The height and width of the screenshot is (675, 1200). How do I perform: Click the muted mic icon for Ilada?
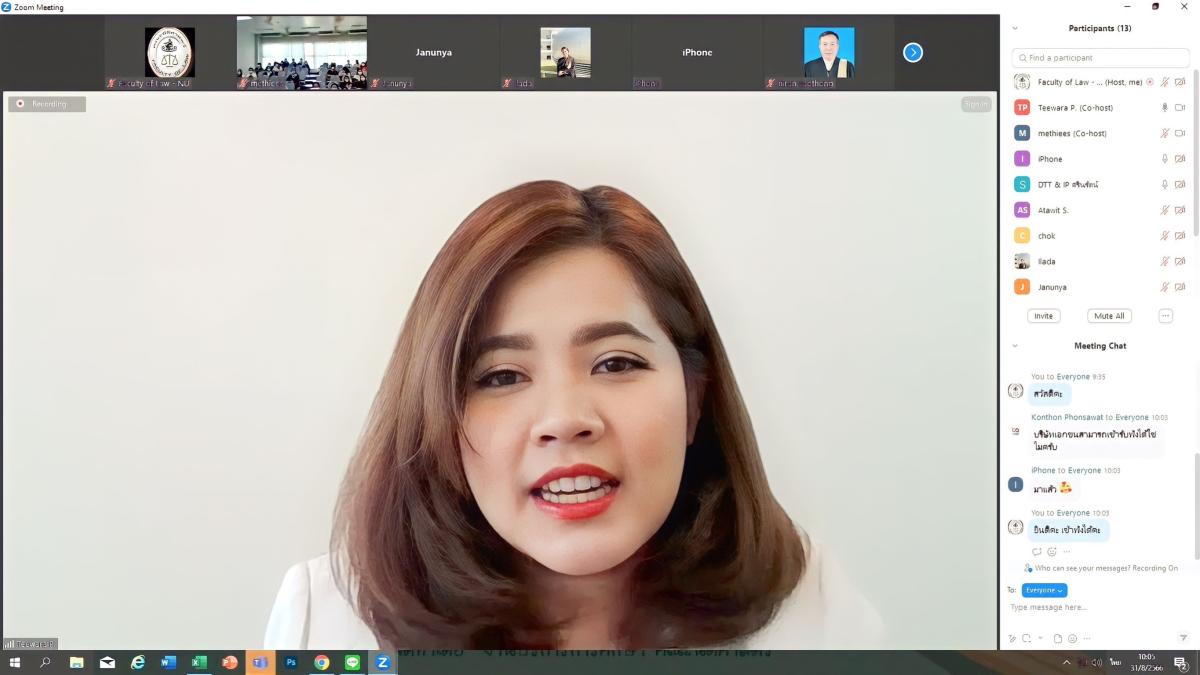coord(1164,261)
